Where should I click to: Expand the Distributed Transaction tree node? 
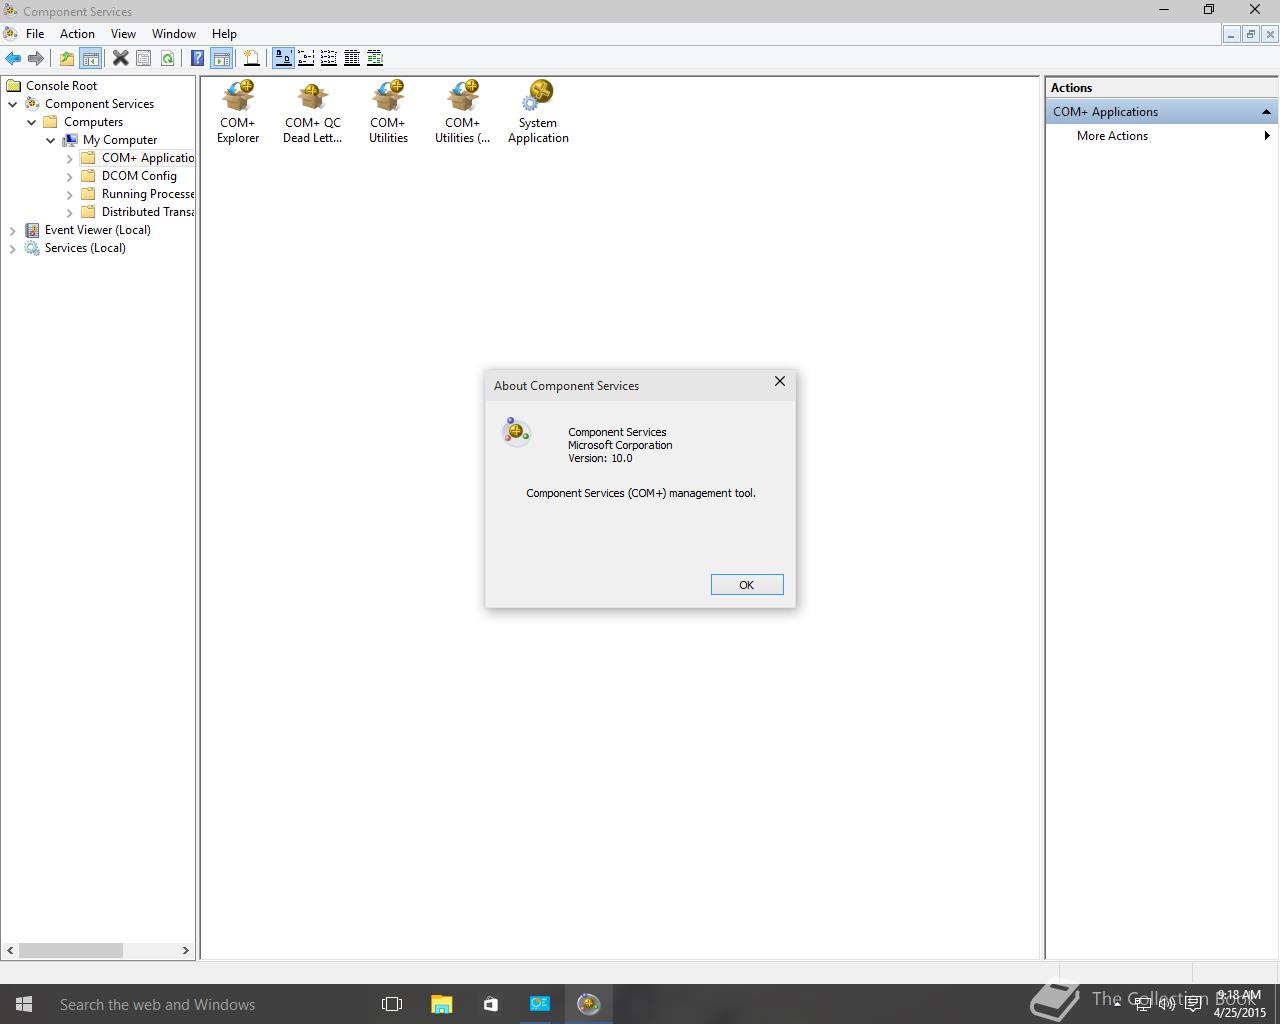click(70, 212)
